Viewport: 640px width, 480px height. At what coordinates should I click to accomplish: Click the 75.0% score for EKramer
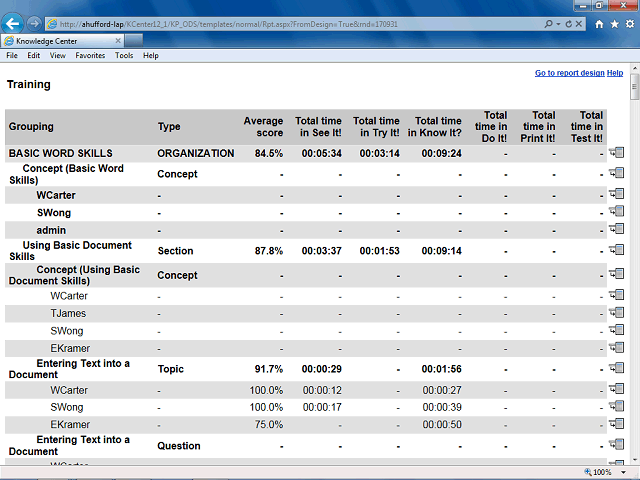coord(269,424)
